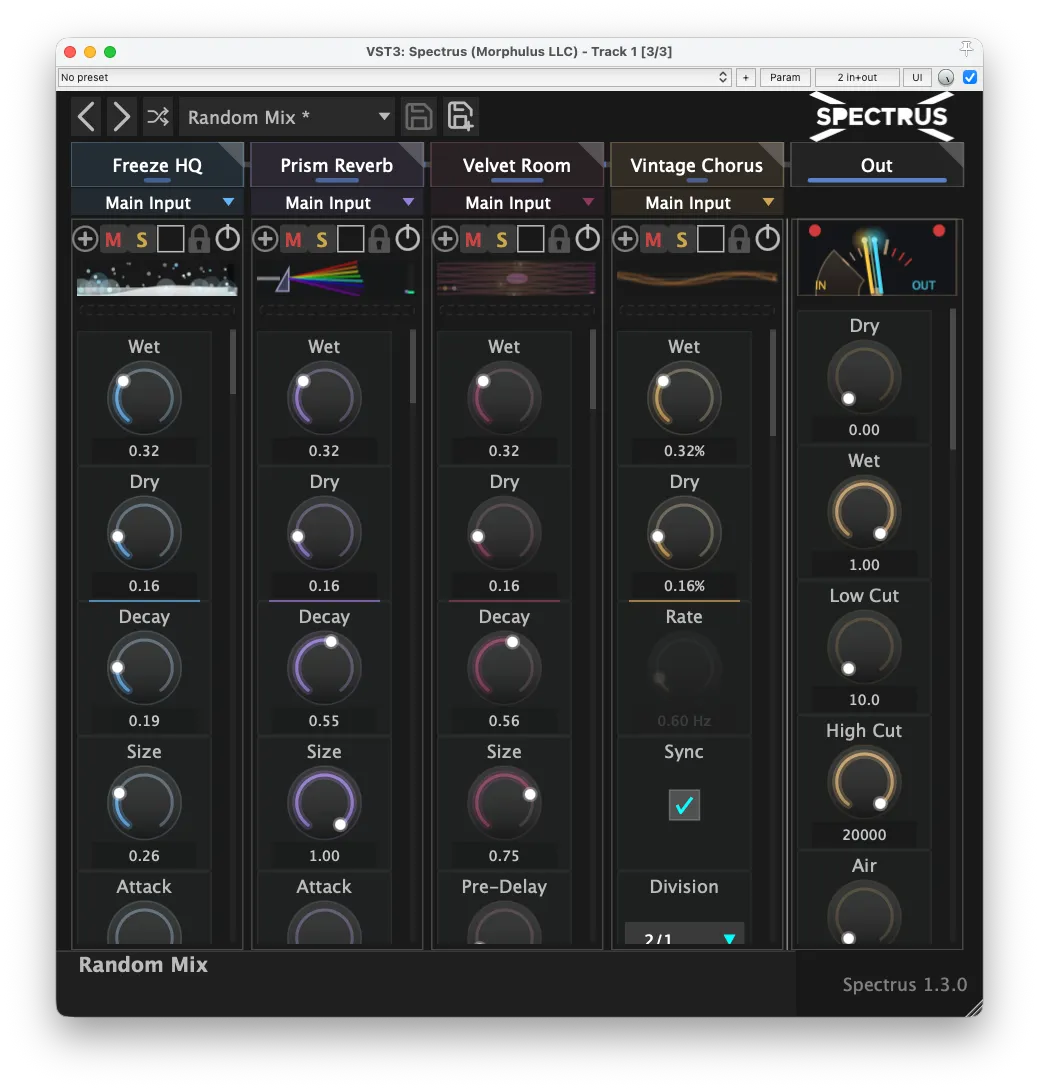This screenshot has height=1091, width=1039.
Task: Lock the Velvet Room module
Action: click(559, 239)
